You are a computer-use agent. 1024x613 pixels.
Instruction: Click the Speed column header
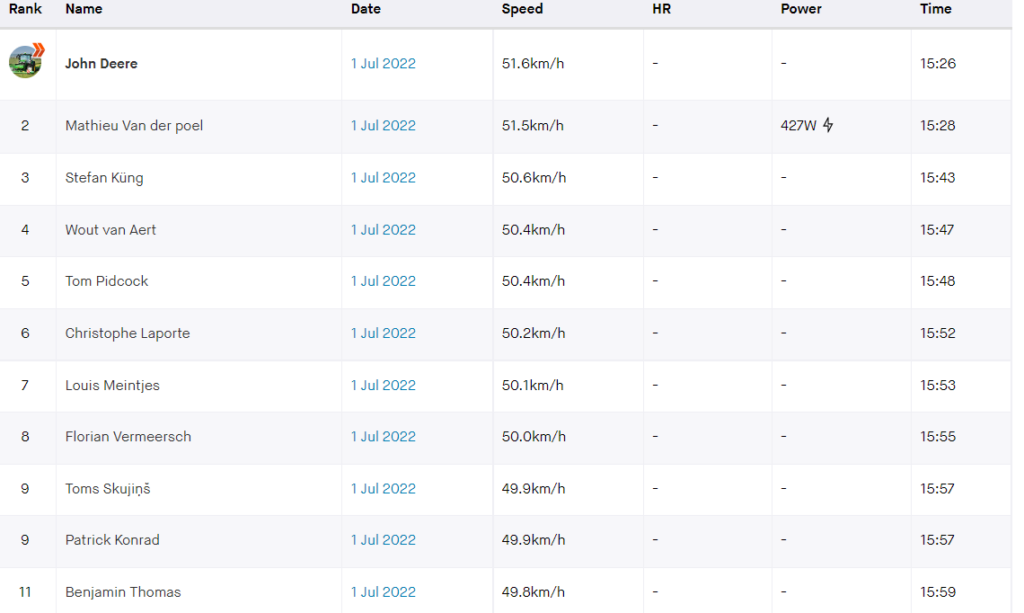(522, 9)
